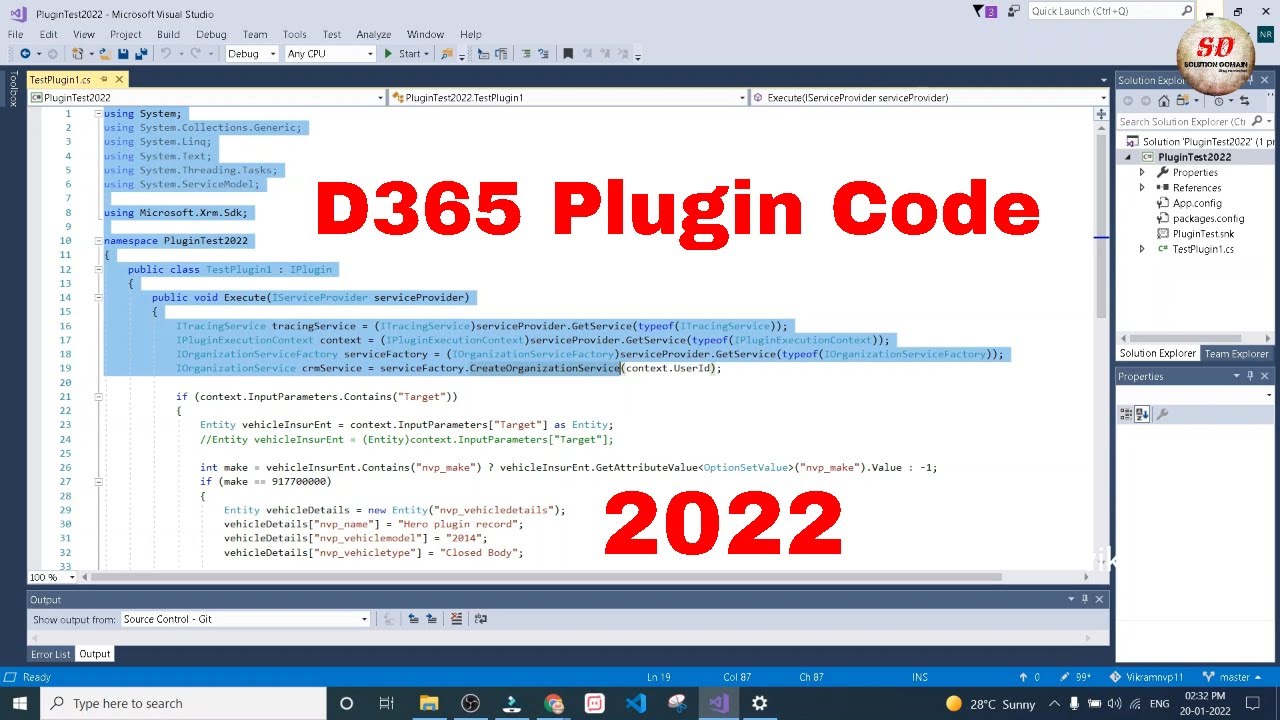Screen dimensions: 1280x720
Task: Open the Any CPU platform dropdown
Action: tap(329, 54)
